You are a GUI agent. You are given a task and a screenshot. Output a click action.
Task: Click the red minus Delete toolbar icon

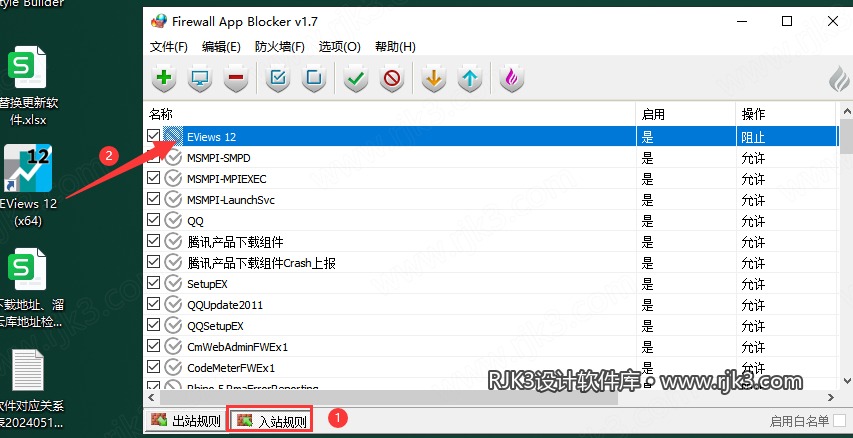pyautogui.click(x=236, y=78)
